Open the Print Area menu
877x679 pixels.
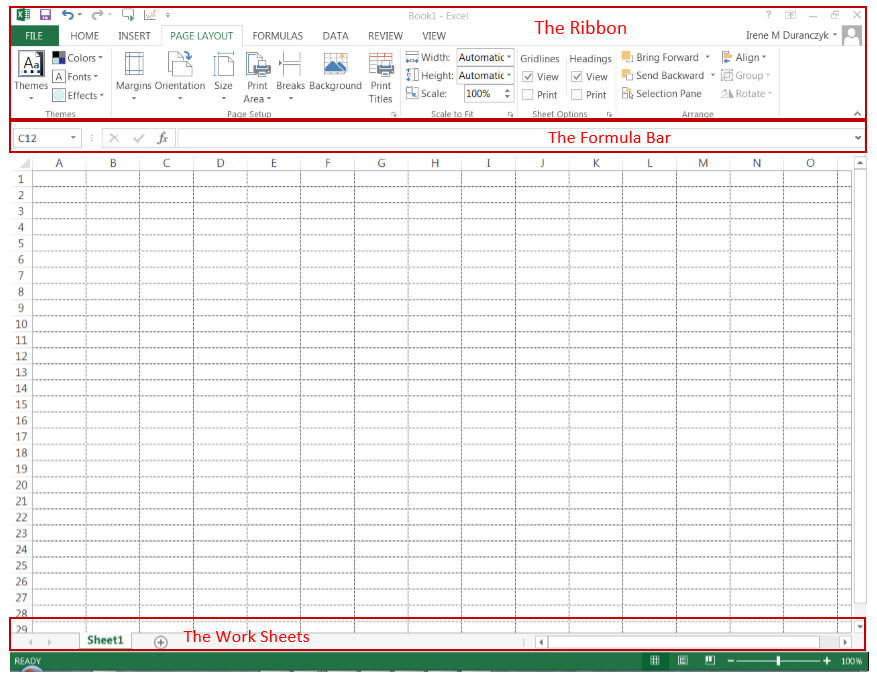[x=257, y=78]
